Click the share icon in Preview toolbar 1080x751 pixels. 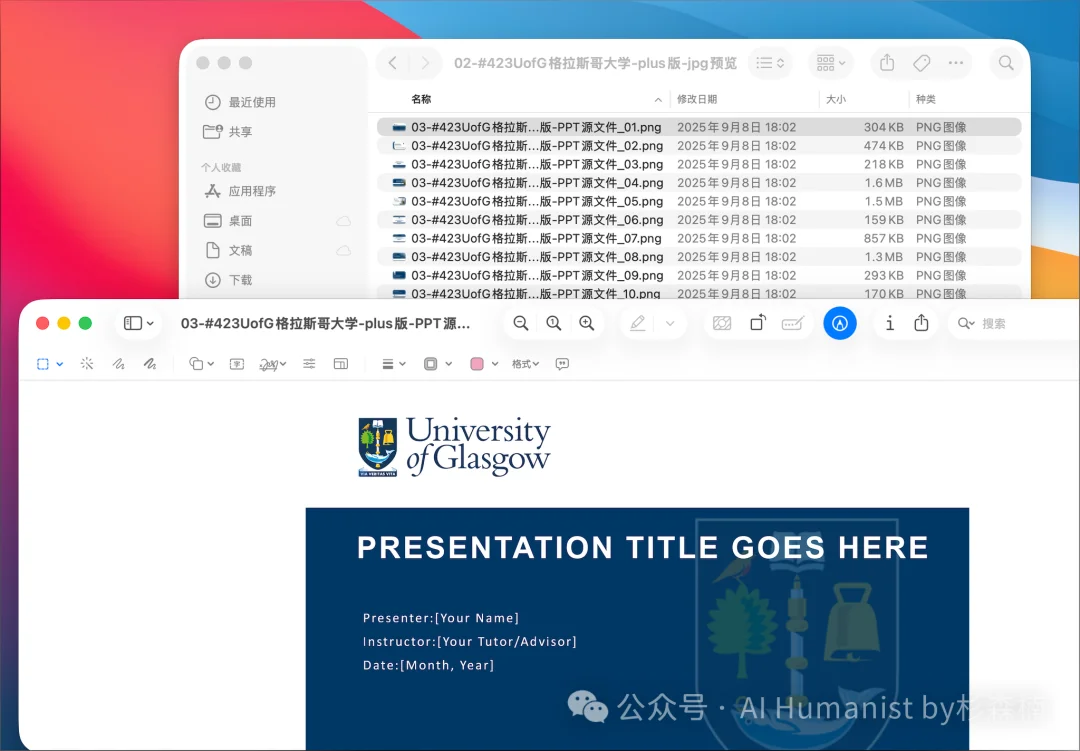coord(922,323)
